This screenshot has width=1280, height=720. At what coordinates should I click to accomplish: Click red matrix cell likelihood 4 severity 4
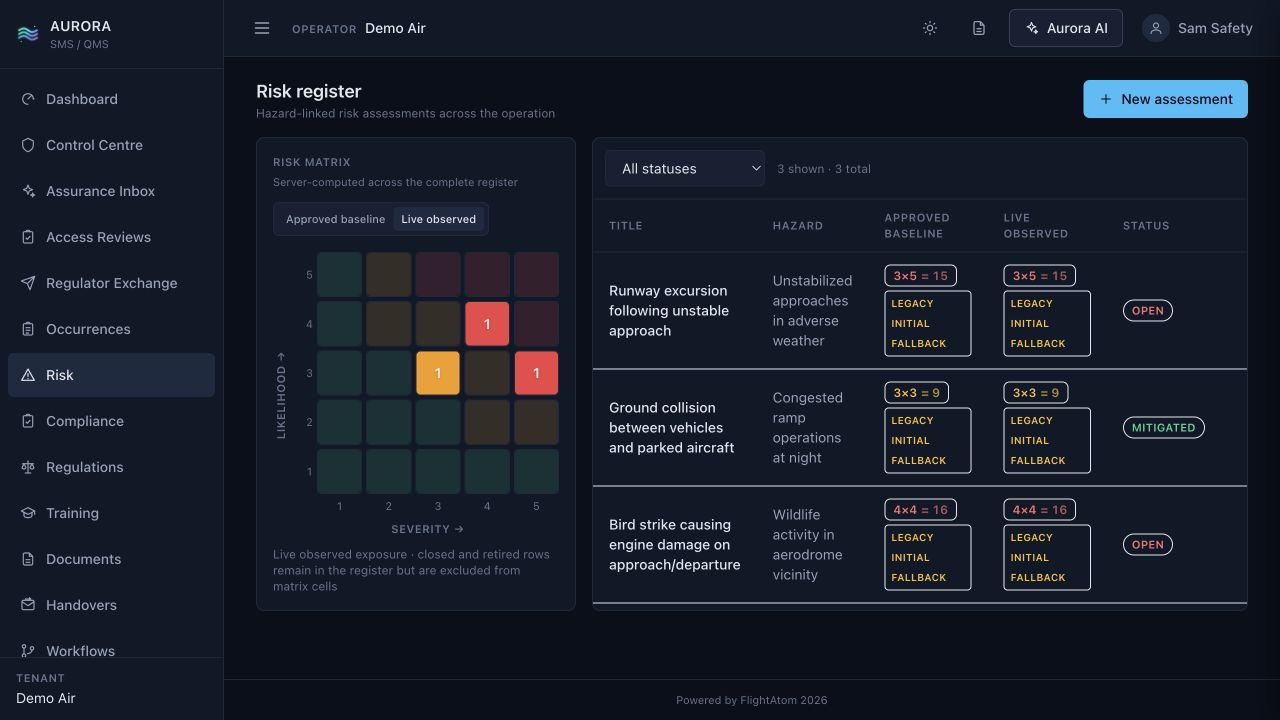[487, 324]
